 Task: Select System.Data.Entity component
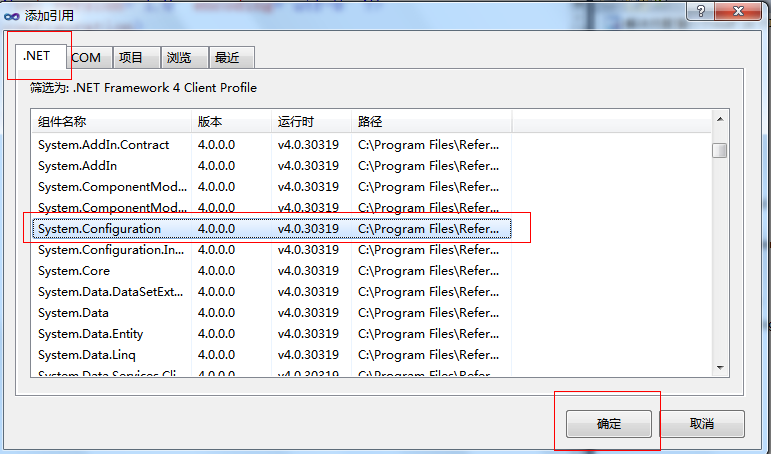(x=272, y=334)
